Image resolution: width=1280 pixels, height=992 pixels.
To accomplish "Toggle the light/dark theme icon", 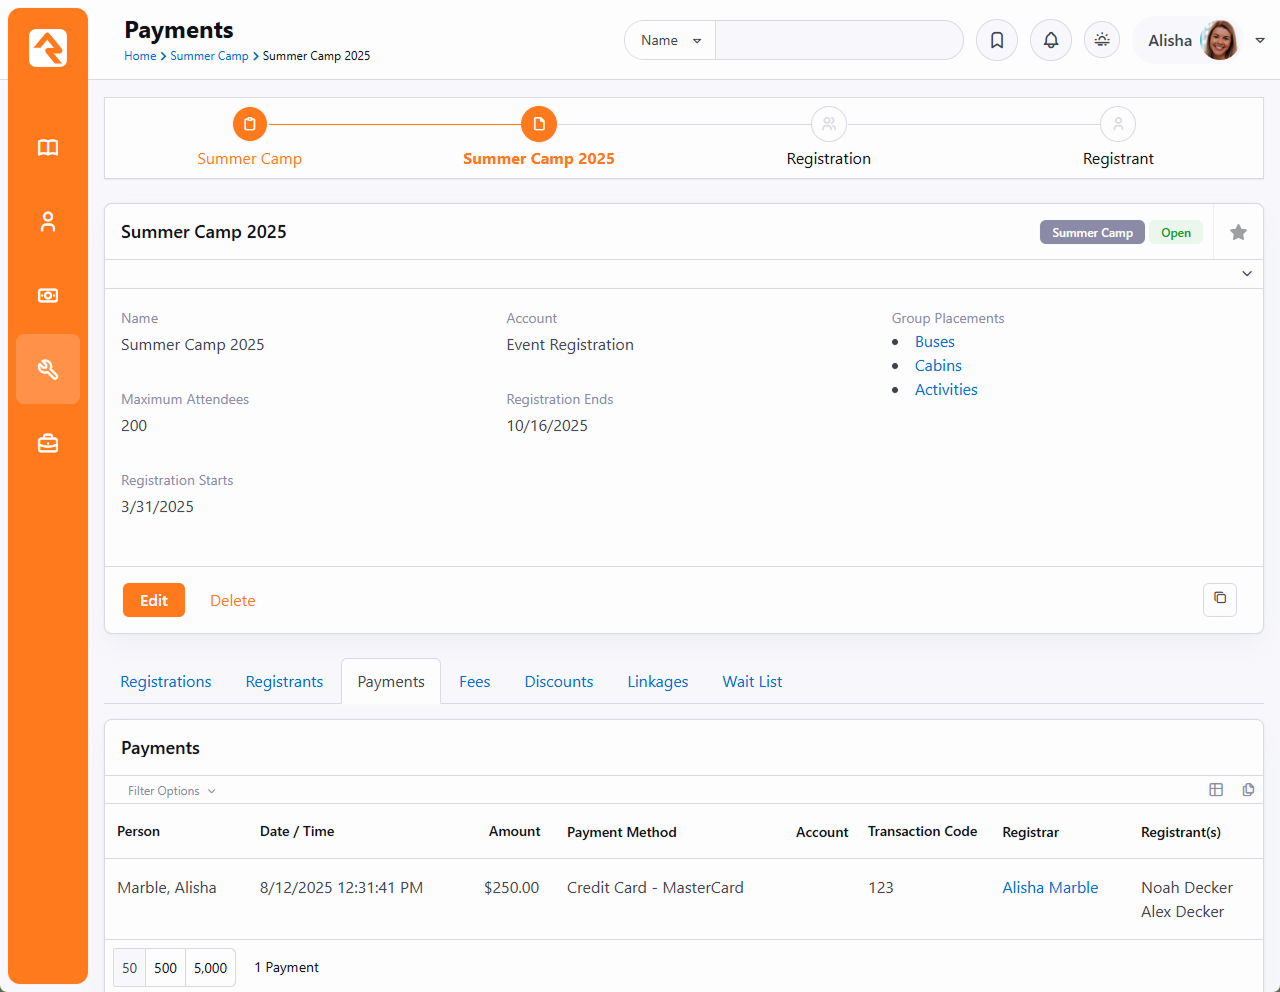I will [x=1102, y=40].
